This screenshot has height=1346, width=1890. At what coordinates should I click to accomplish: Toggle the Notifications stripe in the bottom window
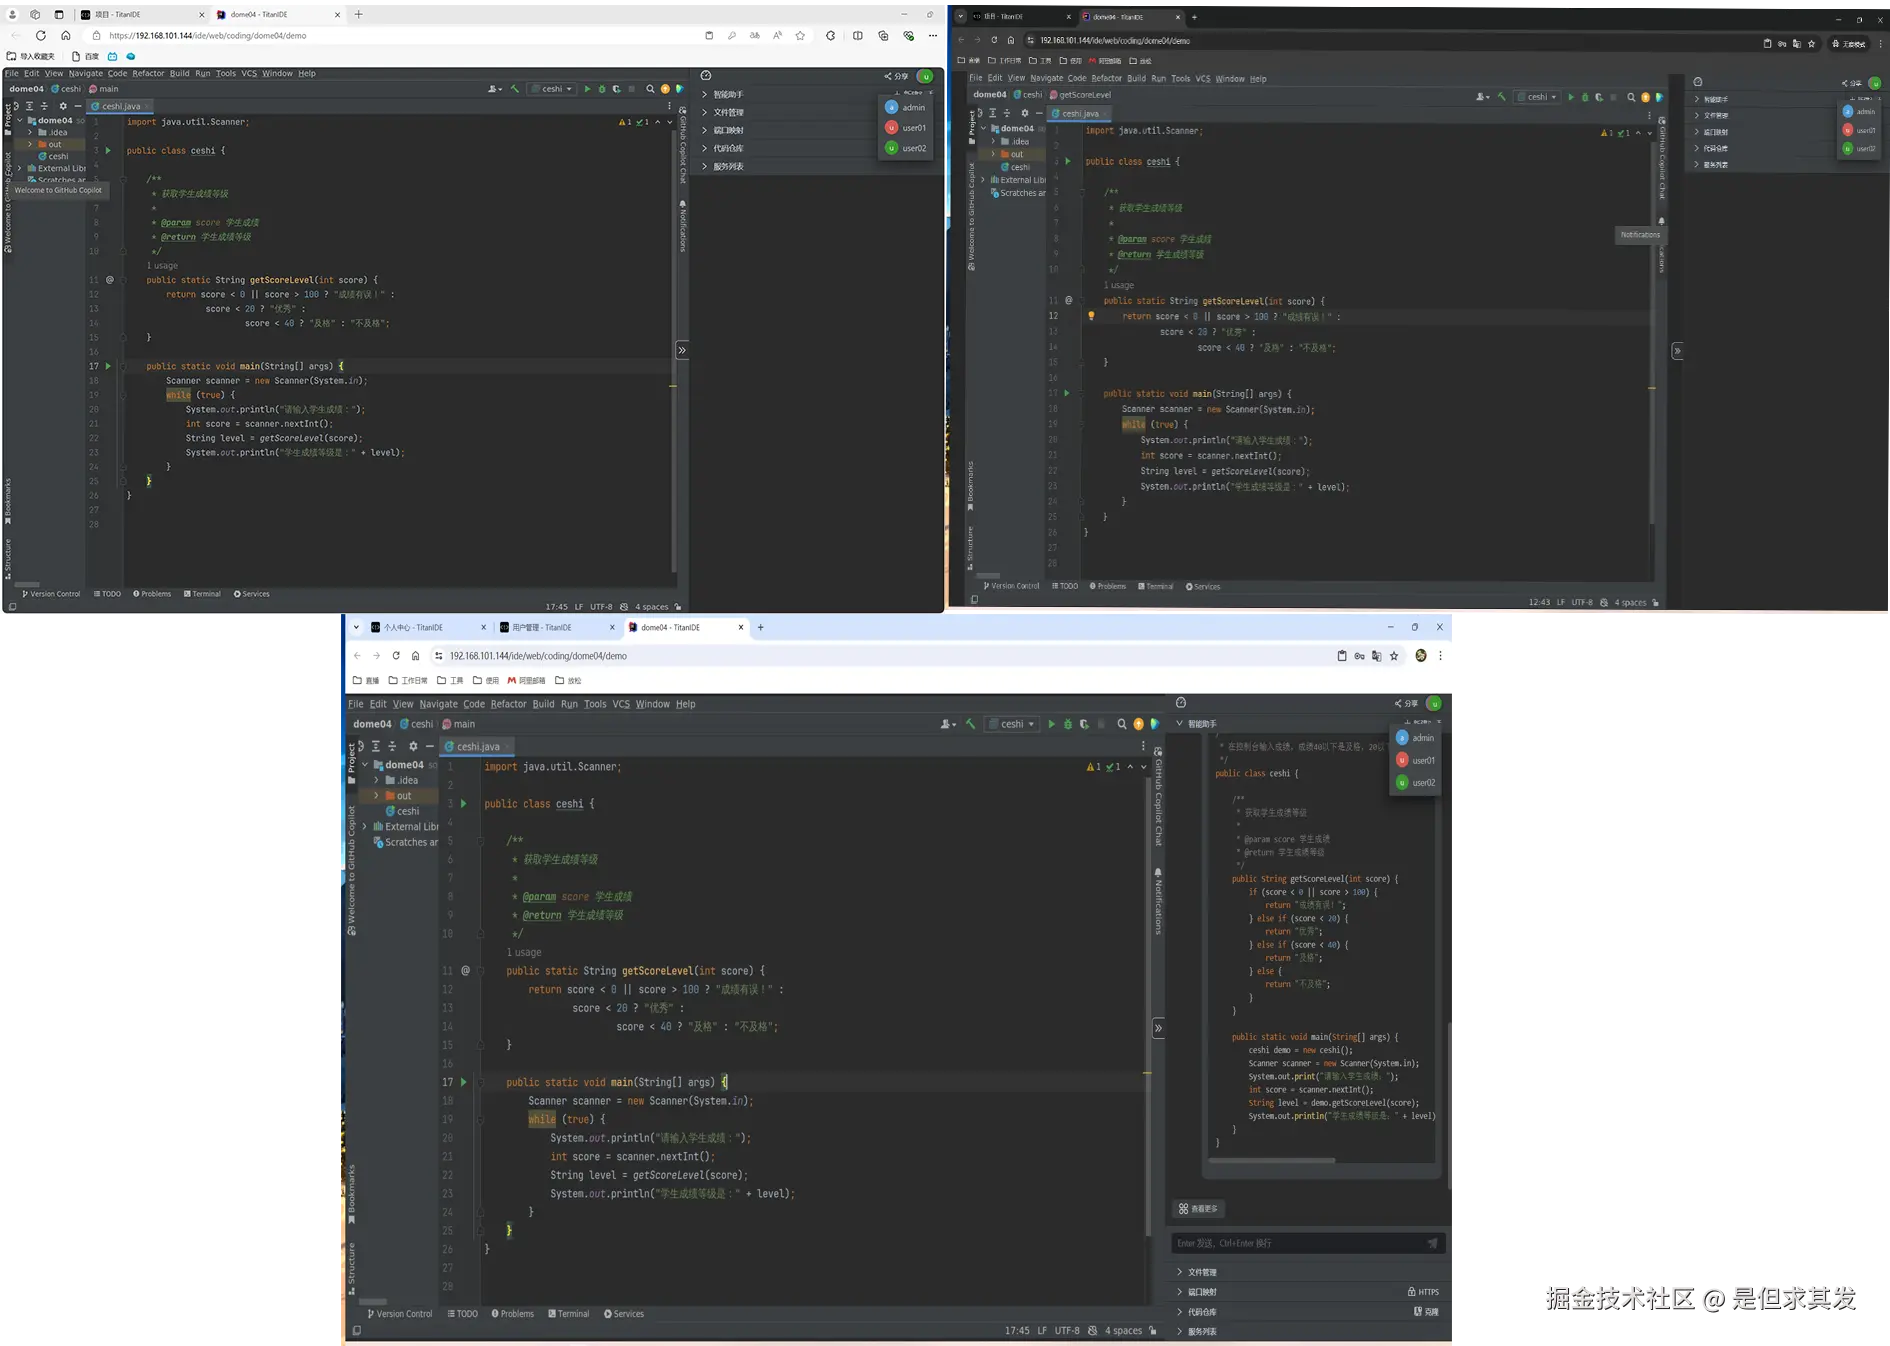click(1158, 902)
